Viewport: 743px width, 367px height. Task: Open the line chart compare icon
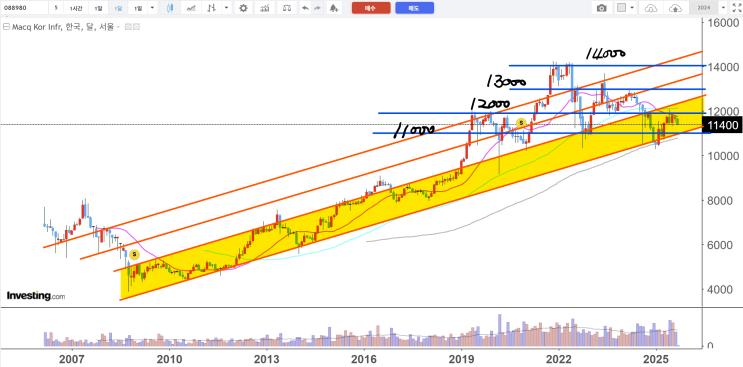pyautogui.click(x=190, y=8)
